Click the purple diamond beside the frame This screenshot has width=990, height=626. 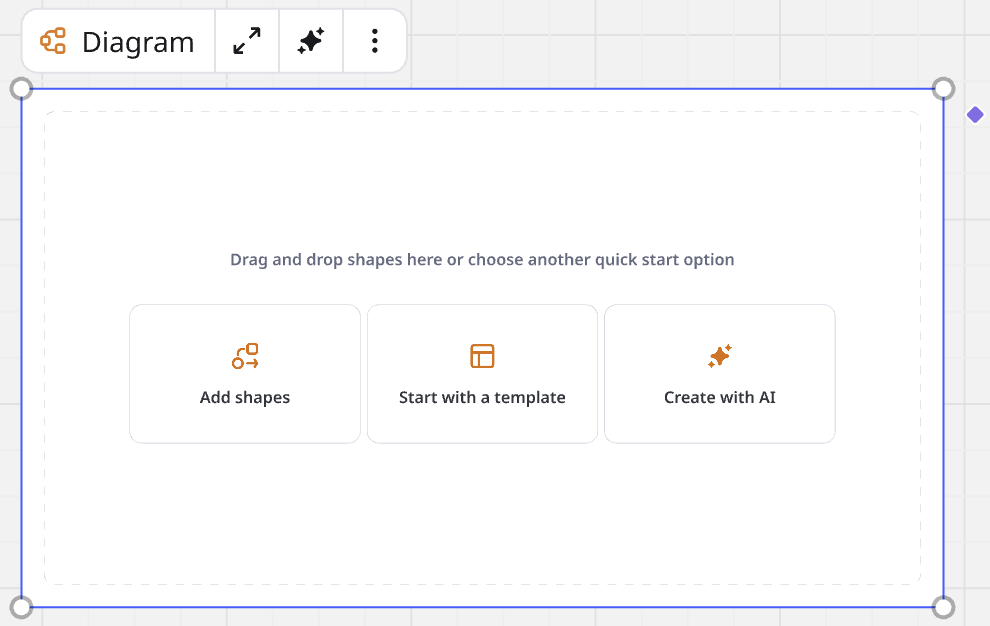[975, 115]
